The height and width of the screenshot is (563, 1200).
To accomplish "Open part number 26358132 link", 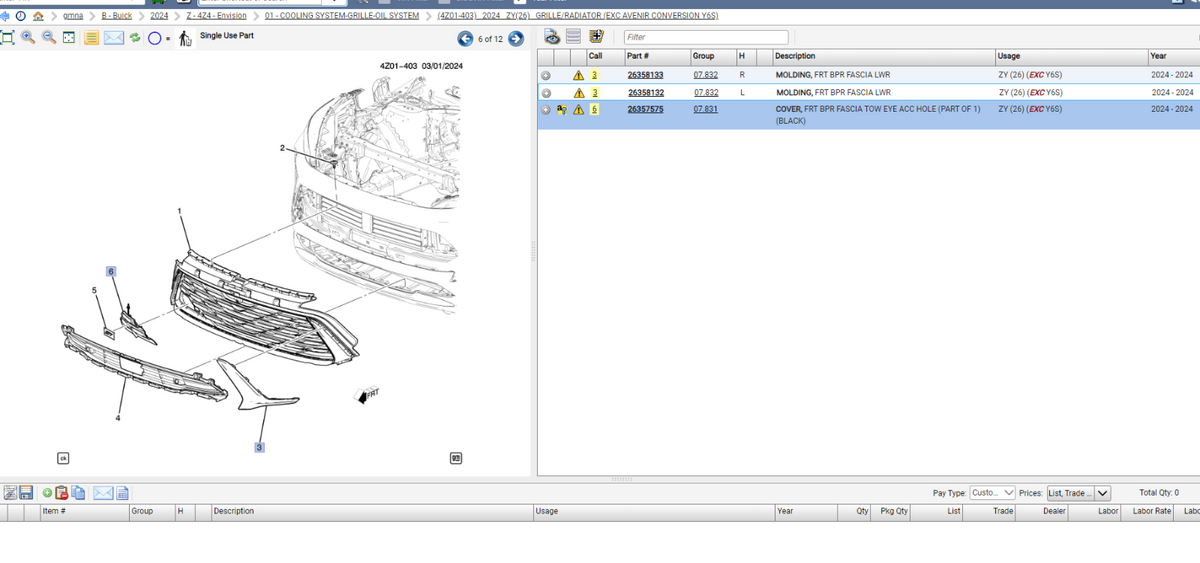I will click(x=645, y=91).
